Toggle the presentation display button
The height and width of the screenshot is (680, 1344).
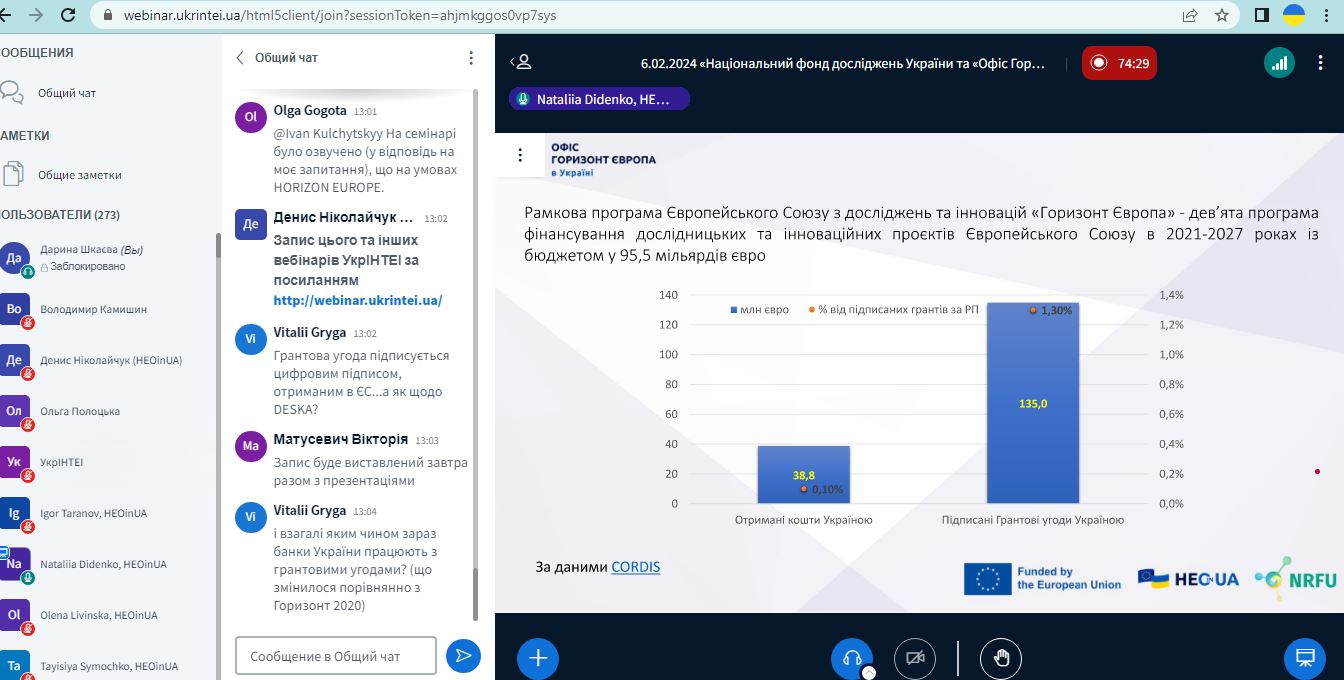(x=1305, y=657)
